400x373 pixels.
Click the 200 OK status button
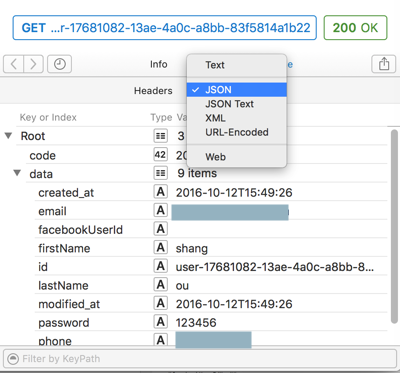[x=355, y=28]
